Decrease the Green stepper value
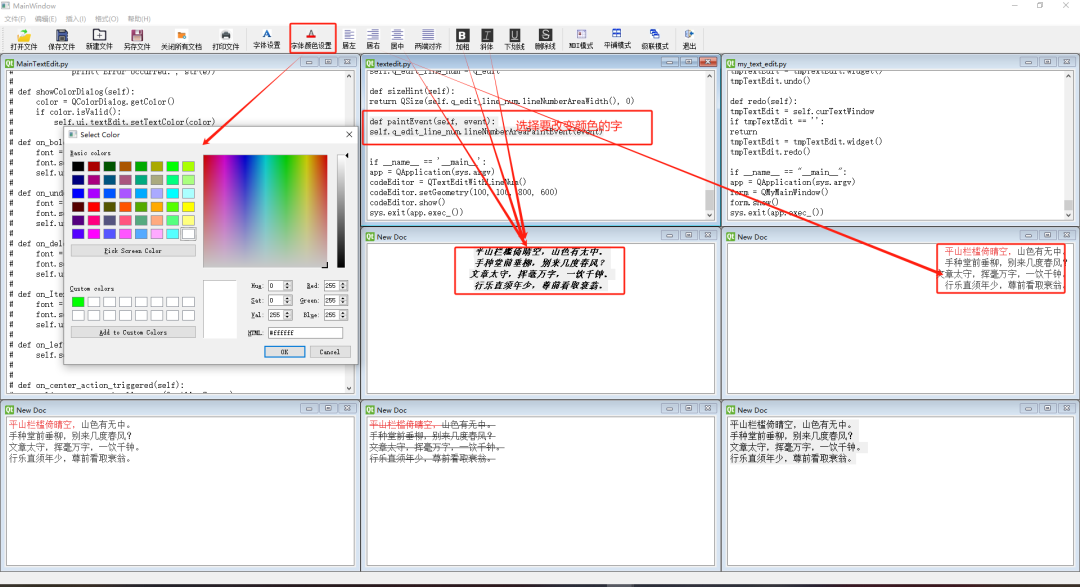Screen dimensions: 1080x587 pyautogui.click(x=343, y=303)
